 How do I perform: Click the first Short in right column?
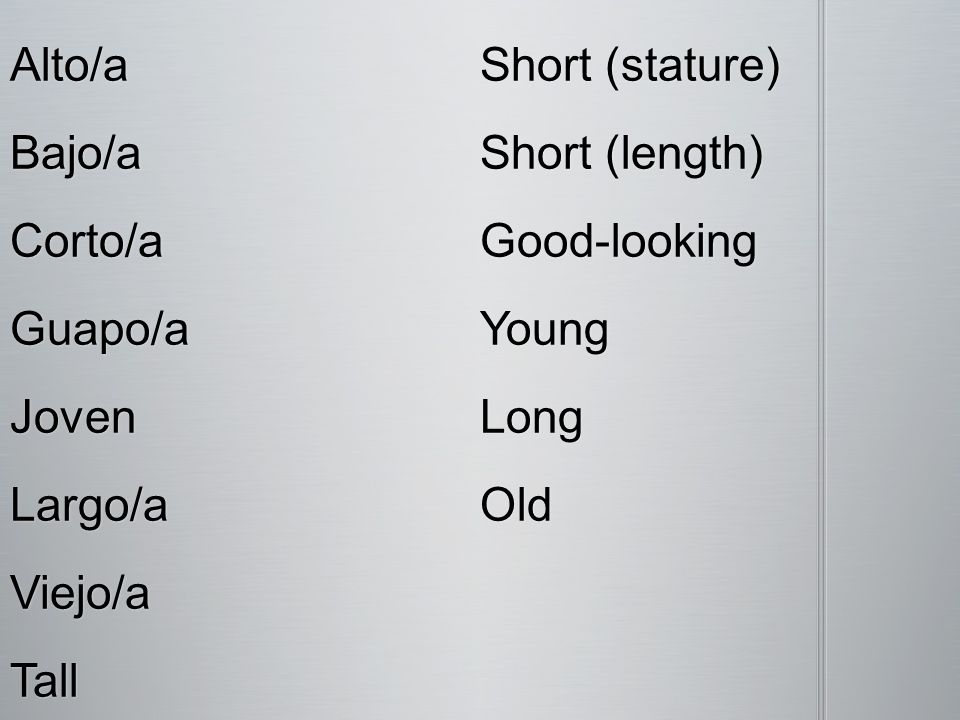coord(536,65)
